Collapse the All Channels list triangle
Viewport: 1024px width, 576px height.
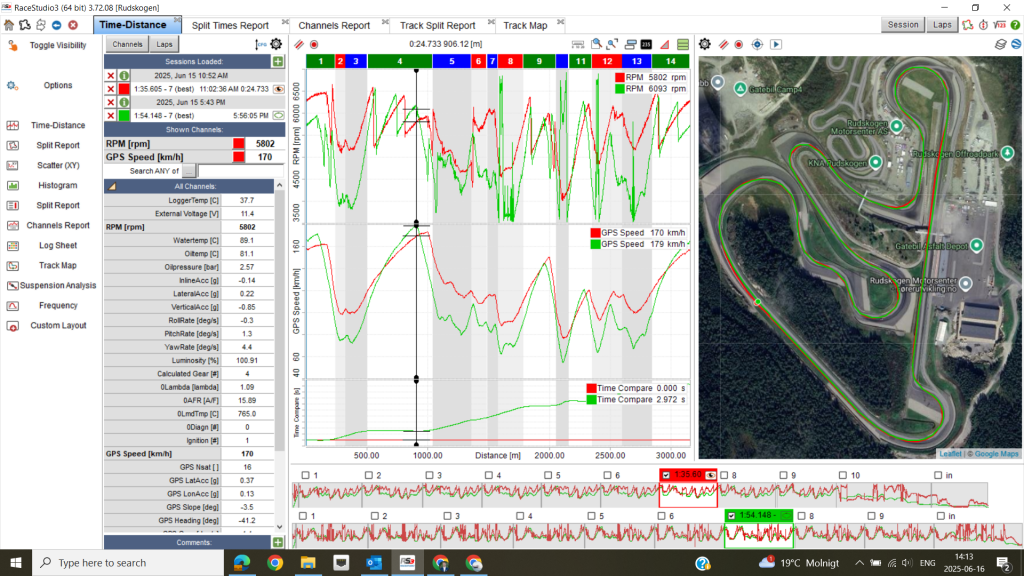point(112,187)
